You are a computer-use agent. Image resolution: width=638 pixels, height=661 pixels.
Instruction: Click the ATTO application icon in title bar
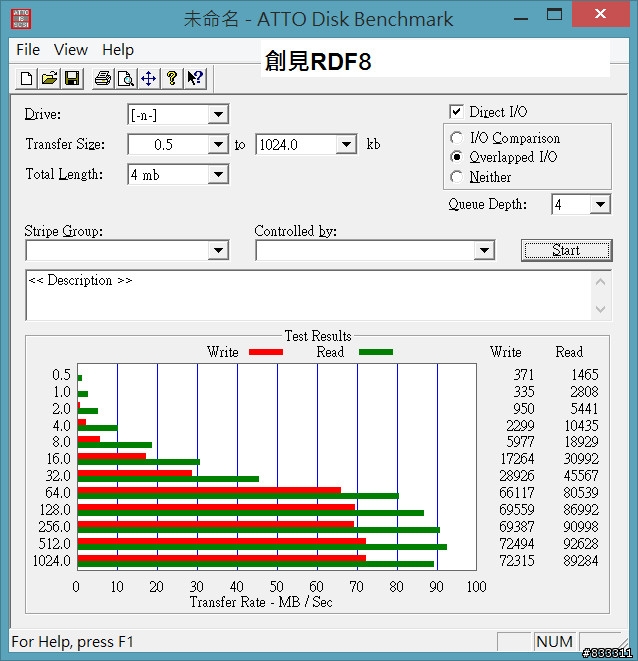pyautogui.click(x=21, y=19)
